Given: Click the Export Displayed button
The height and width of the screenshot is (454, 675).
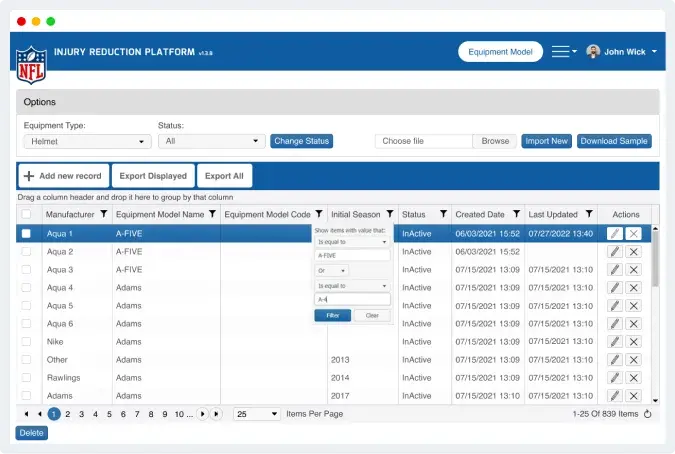Looking at the screenshot, I should (x=153, y=176).
